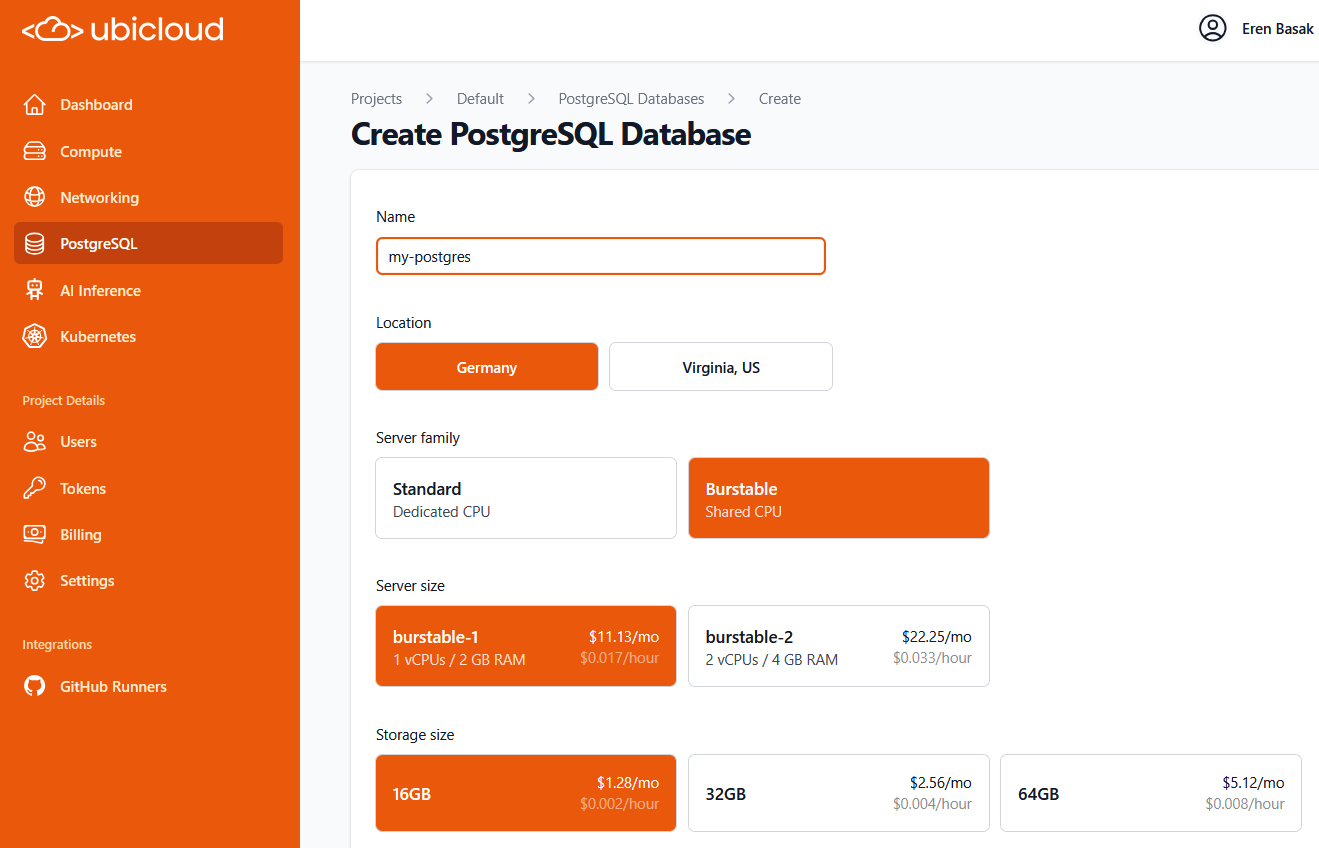Select Virginia, US location
Image resolution: width=1319 pixels, height=848 pixels.
721,367
